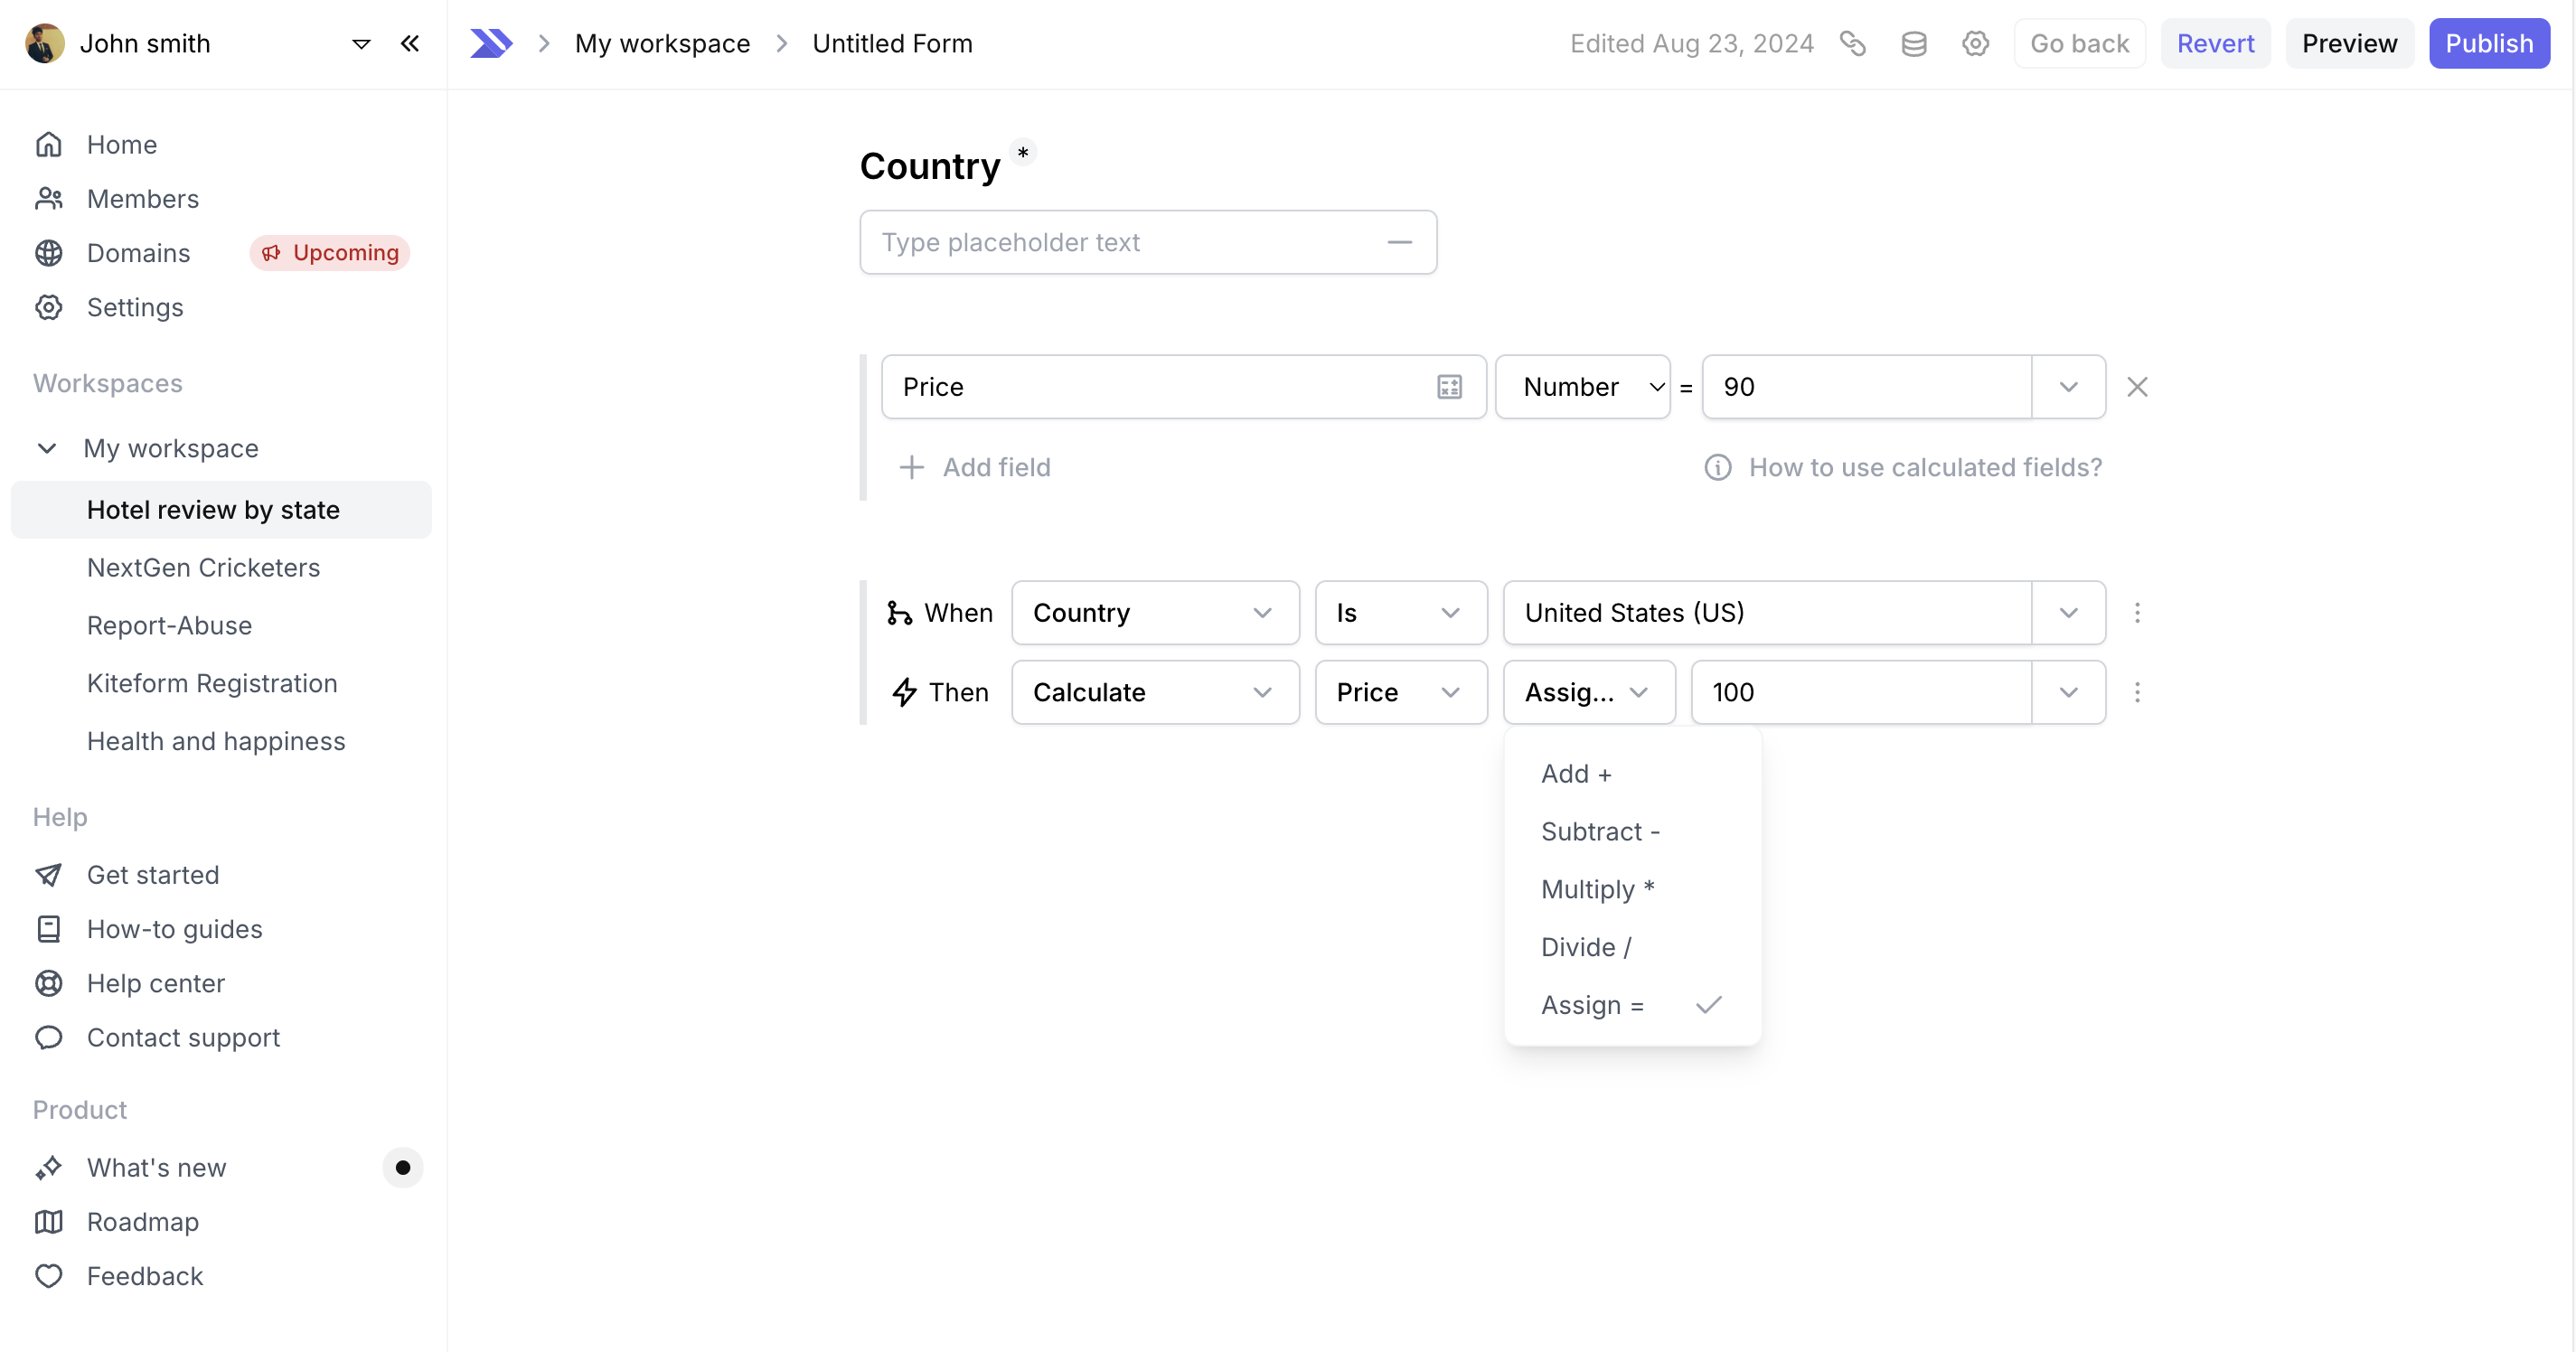The image size is (2576, 1352).
Task: Open form settings gear icon in header
Action: [x=1974, y=43]
